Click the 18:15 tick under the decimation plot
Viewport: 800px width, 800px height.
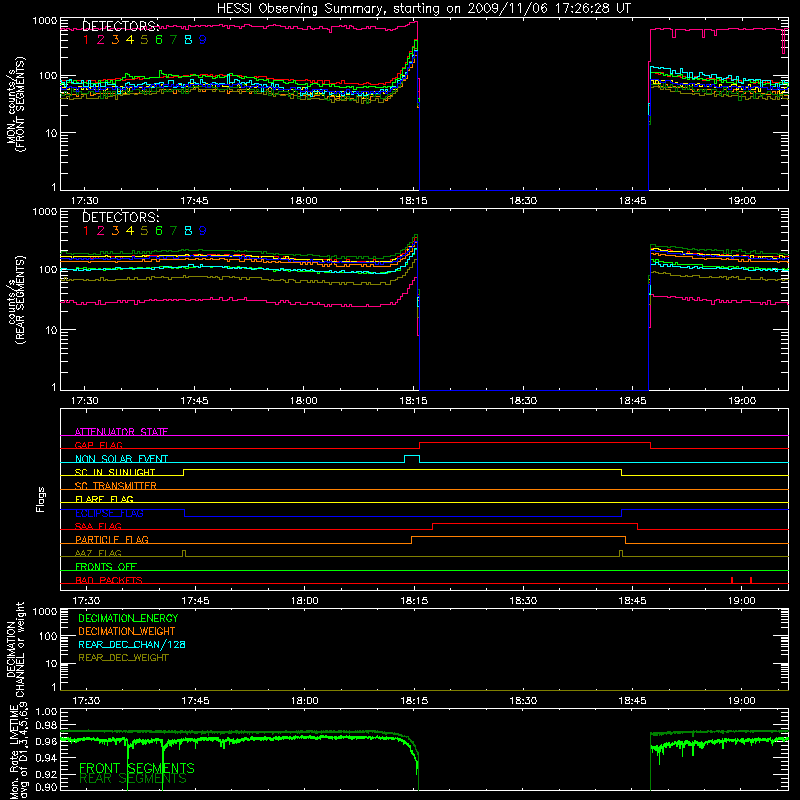click(414, 701)
